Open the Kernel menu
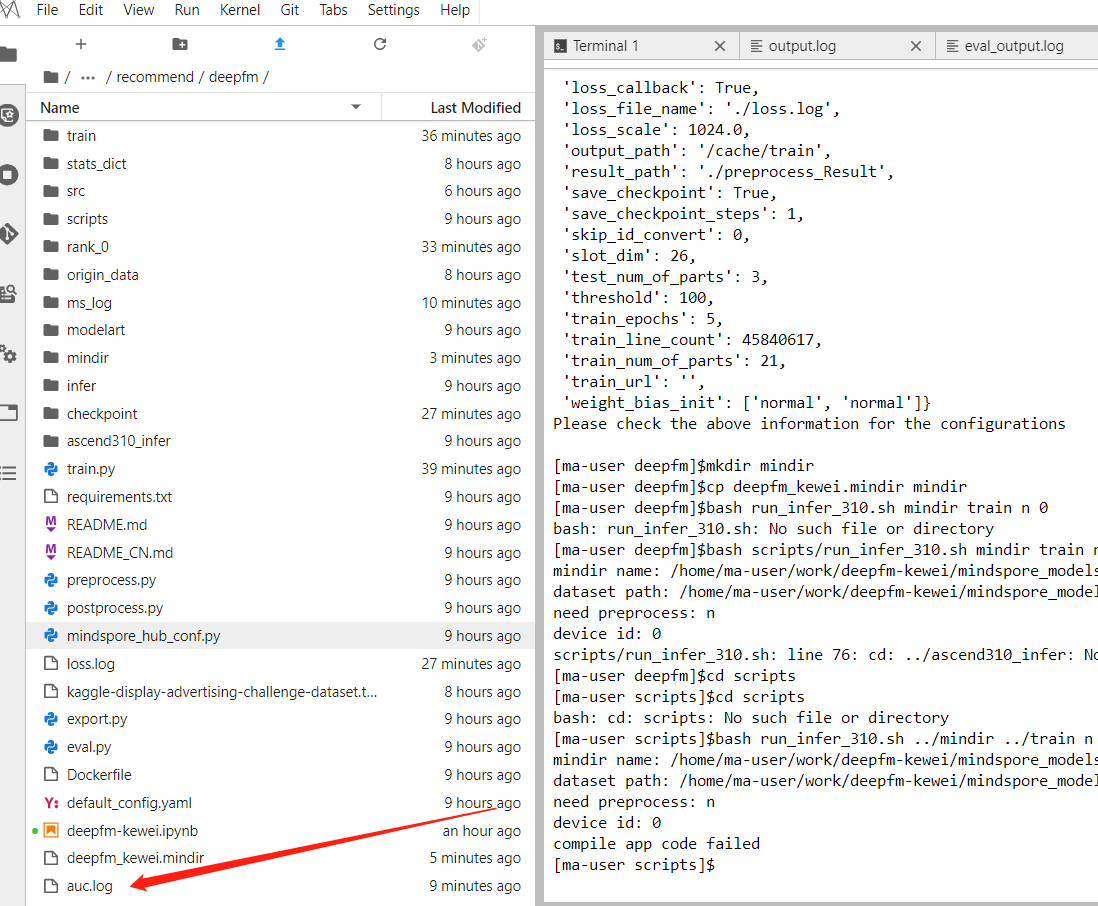This screenshot has width=1098, height=906. [239, 10]
